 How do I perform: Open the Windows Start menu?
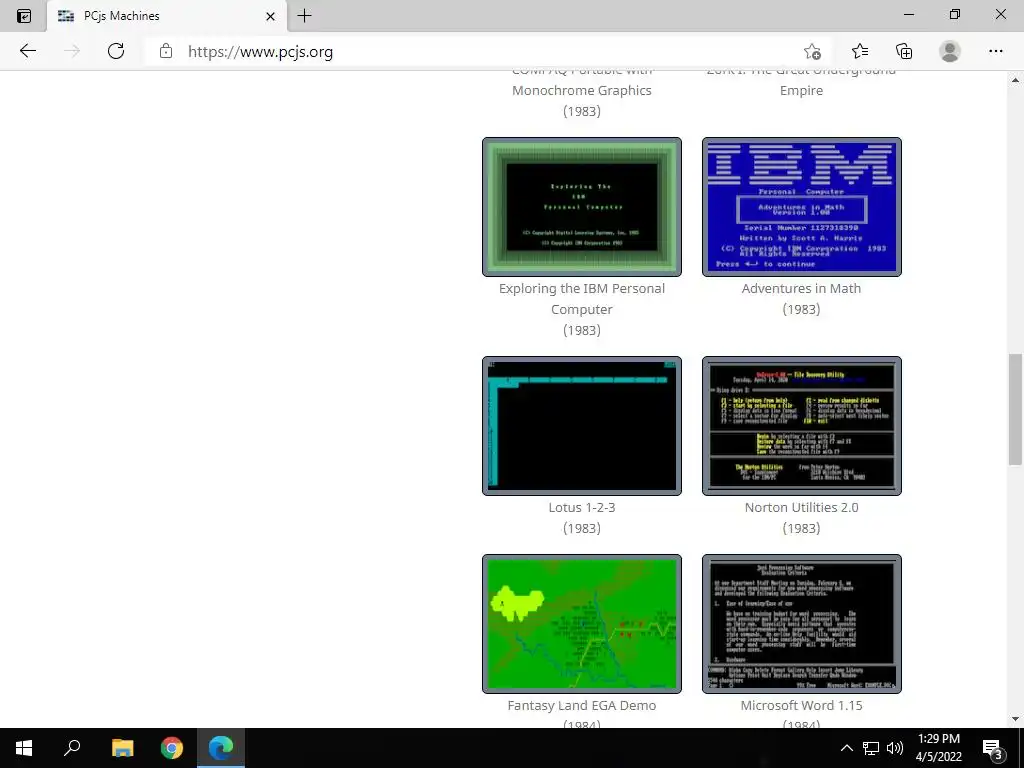24,748
